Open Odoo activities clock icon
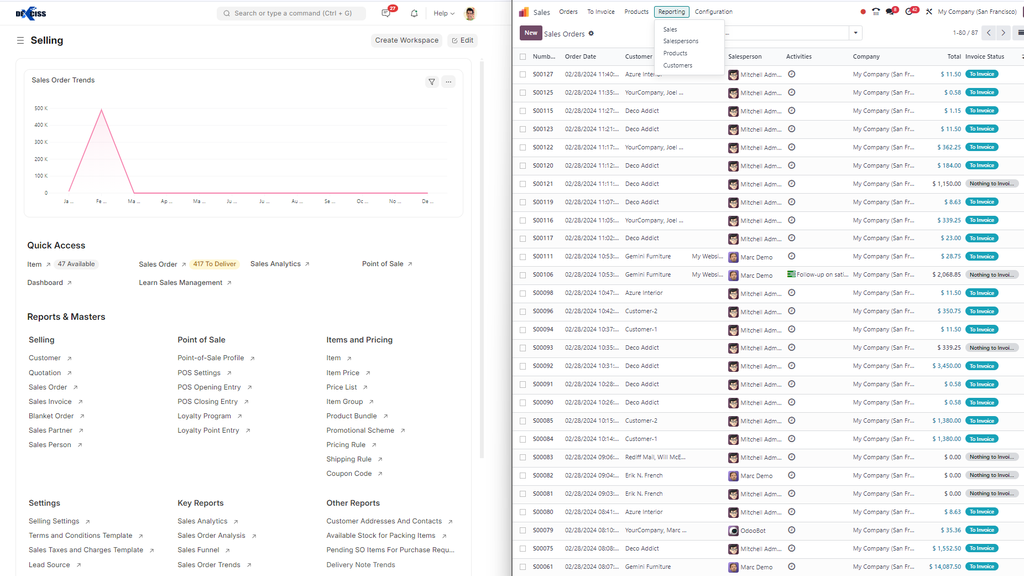 [x=909, y=12]
